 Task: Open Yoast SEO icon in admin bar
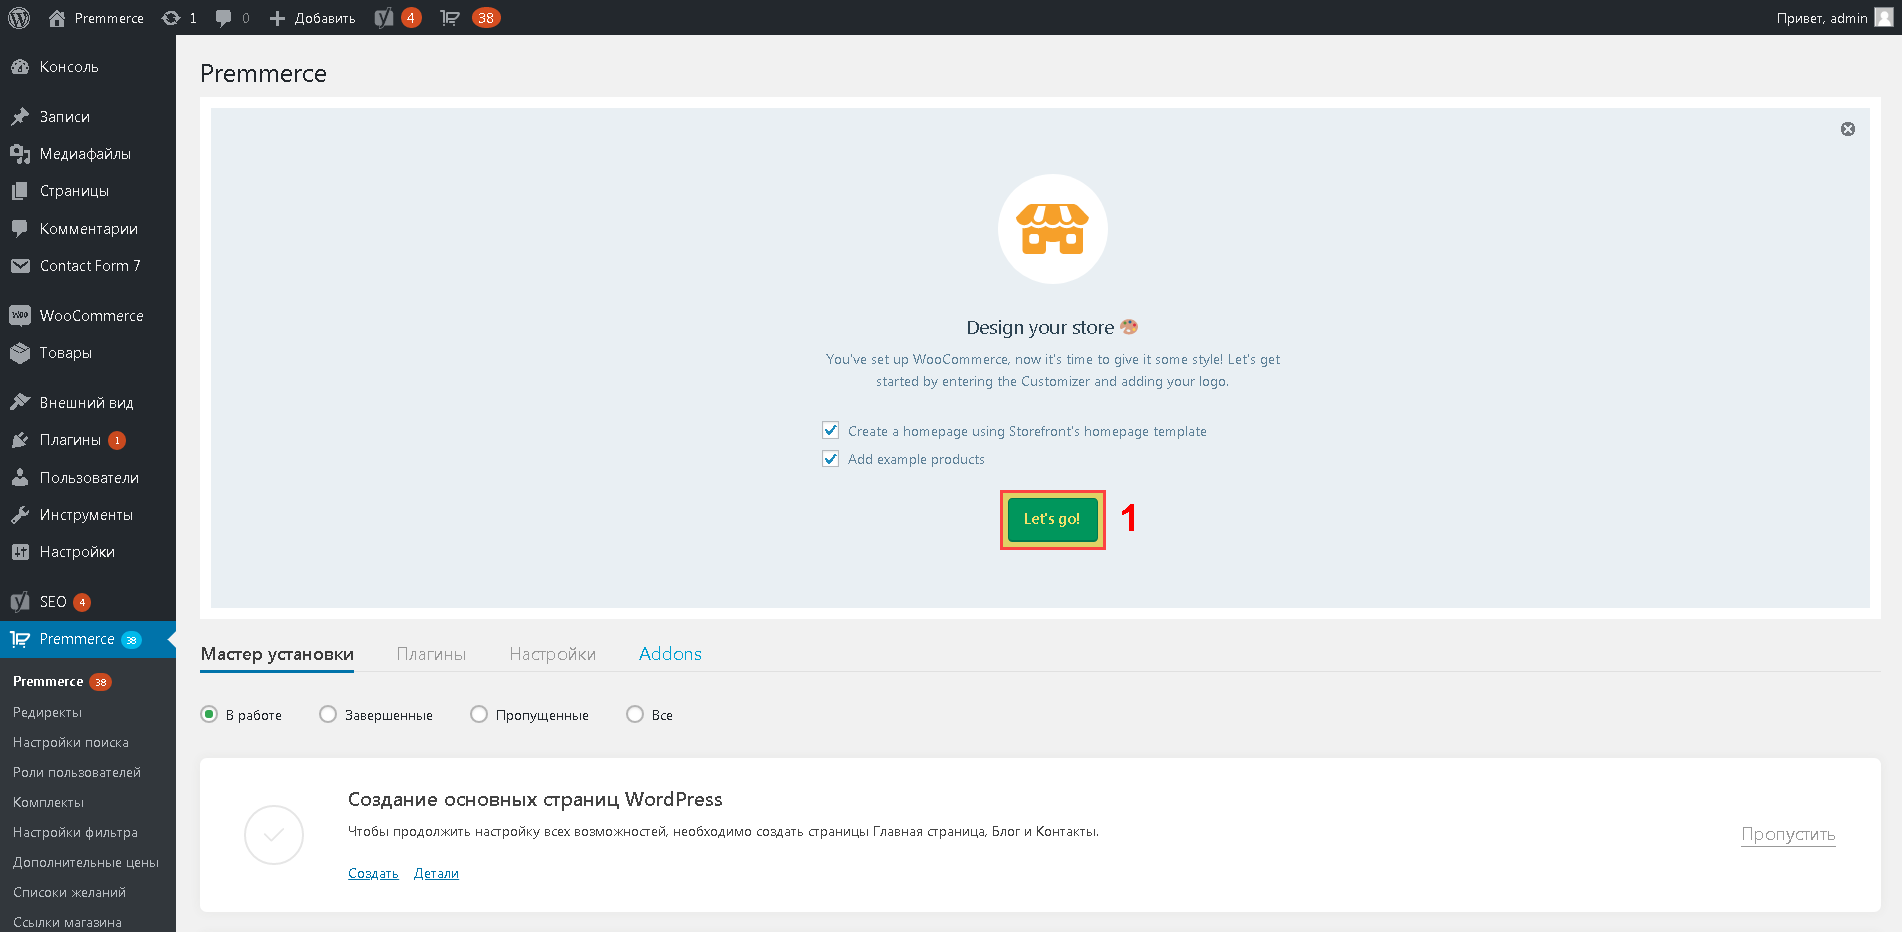383,18
